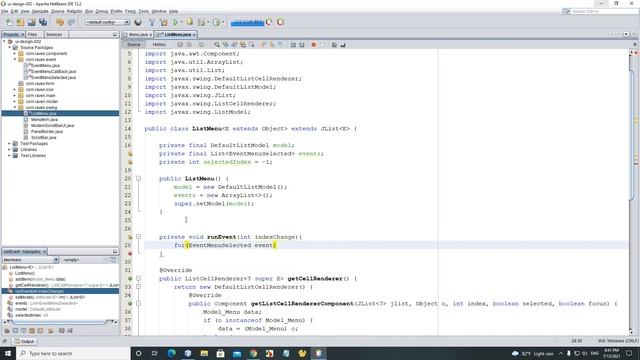Image resolution: width=640 pixels, height=360 pixels.
Task: Toggle Show Static Members filter in Navigator
Action: (x=23, y=331)
